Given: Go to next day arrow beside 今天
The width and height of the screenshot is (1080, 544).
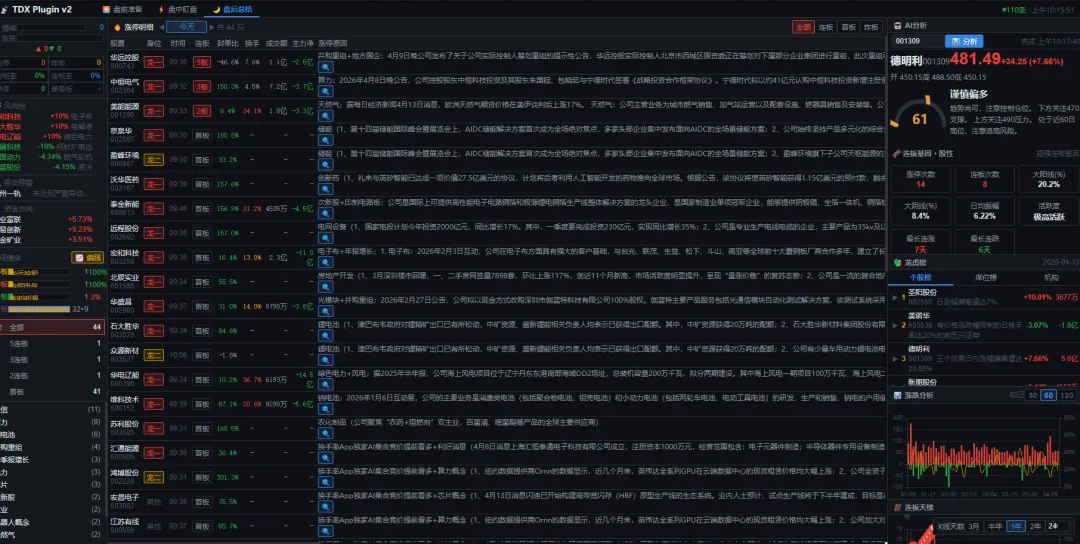Looking at the screenshot, I should (x=211, y=27).
